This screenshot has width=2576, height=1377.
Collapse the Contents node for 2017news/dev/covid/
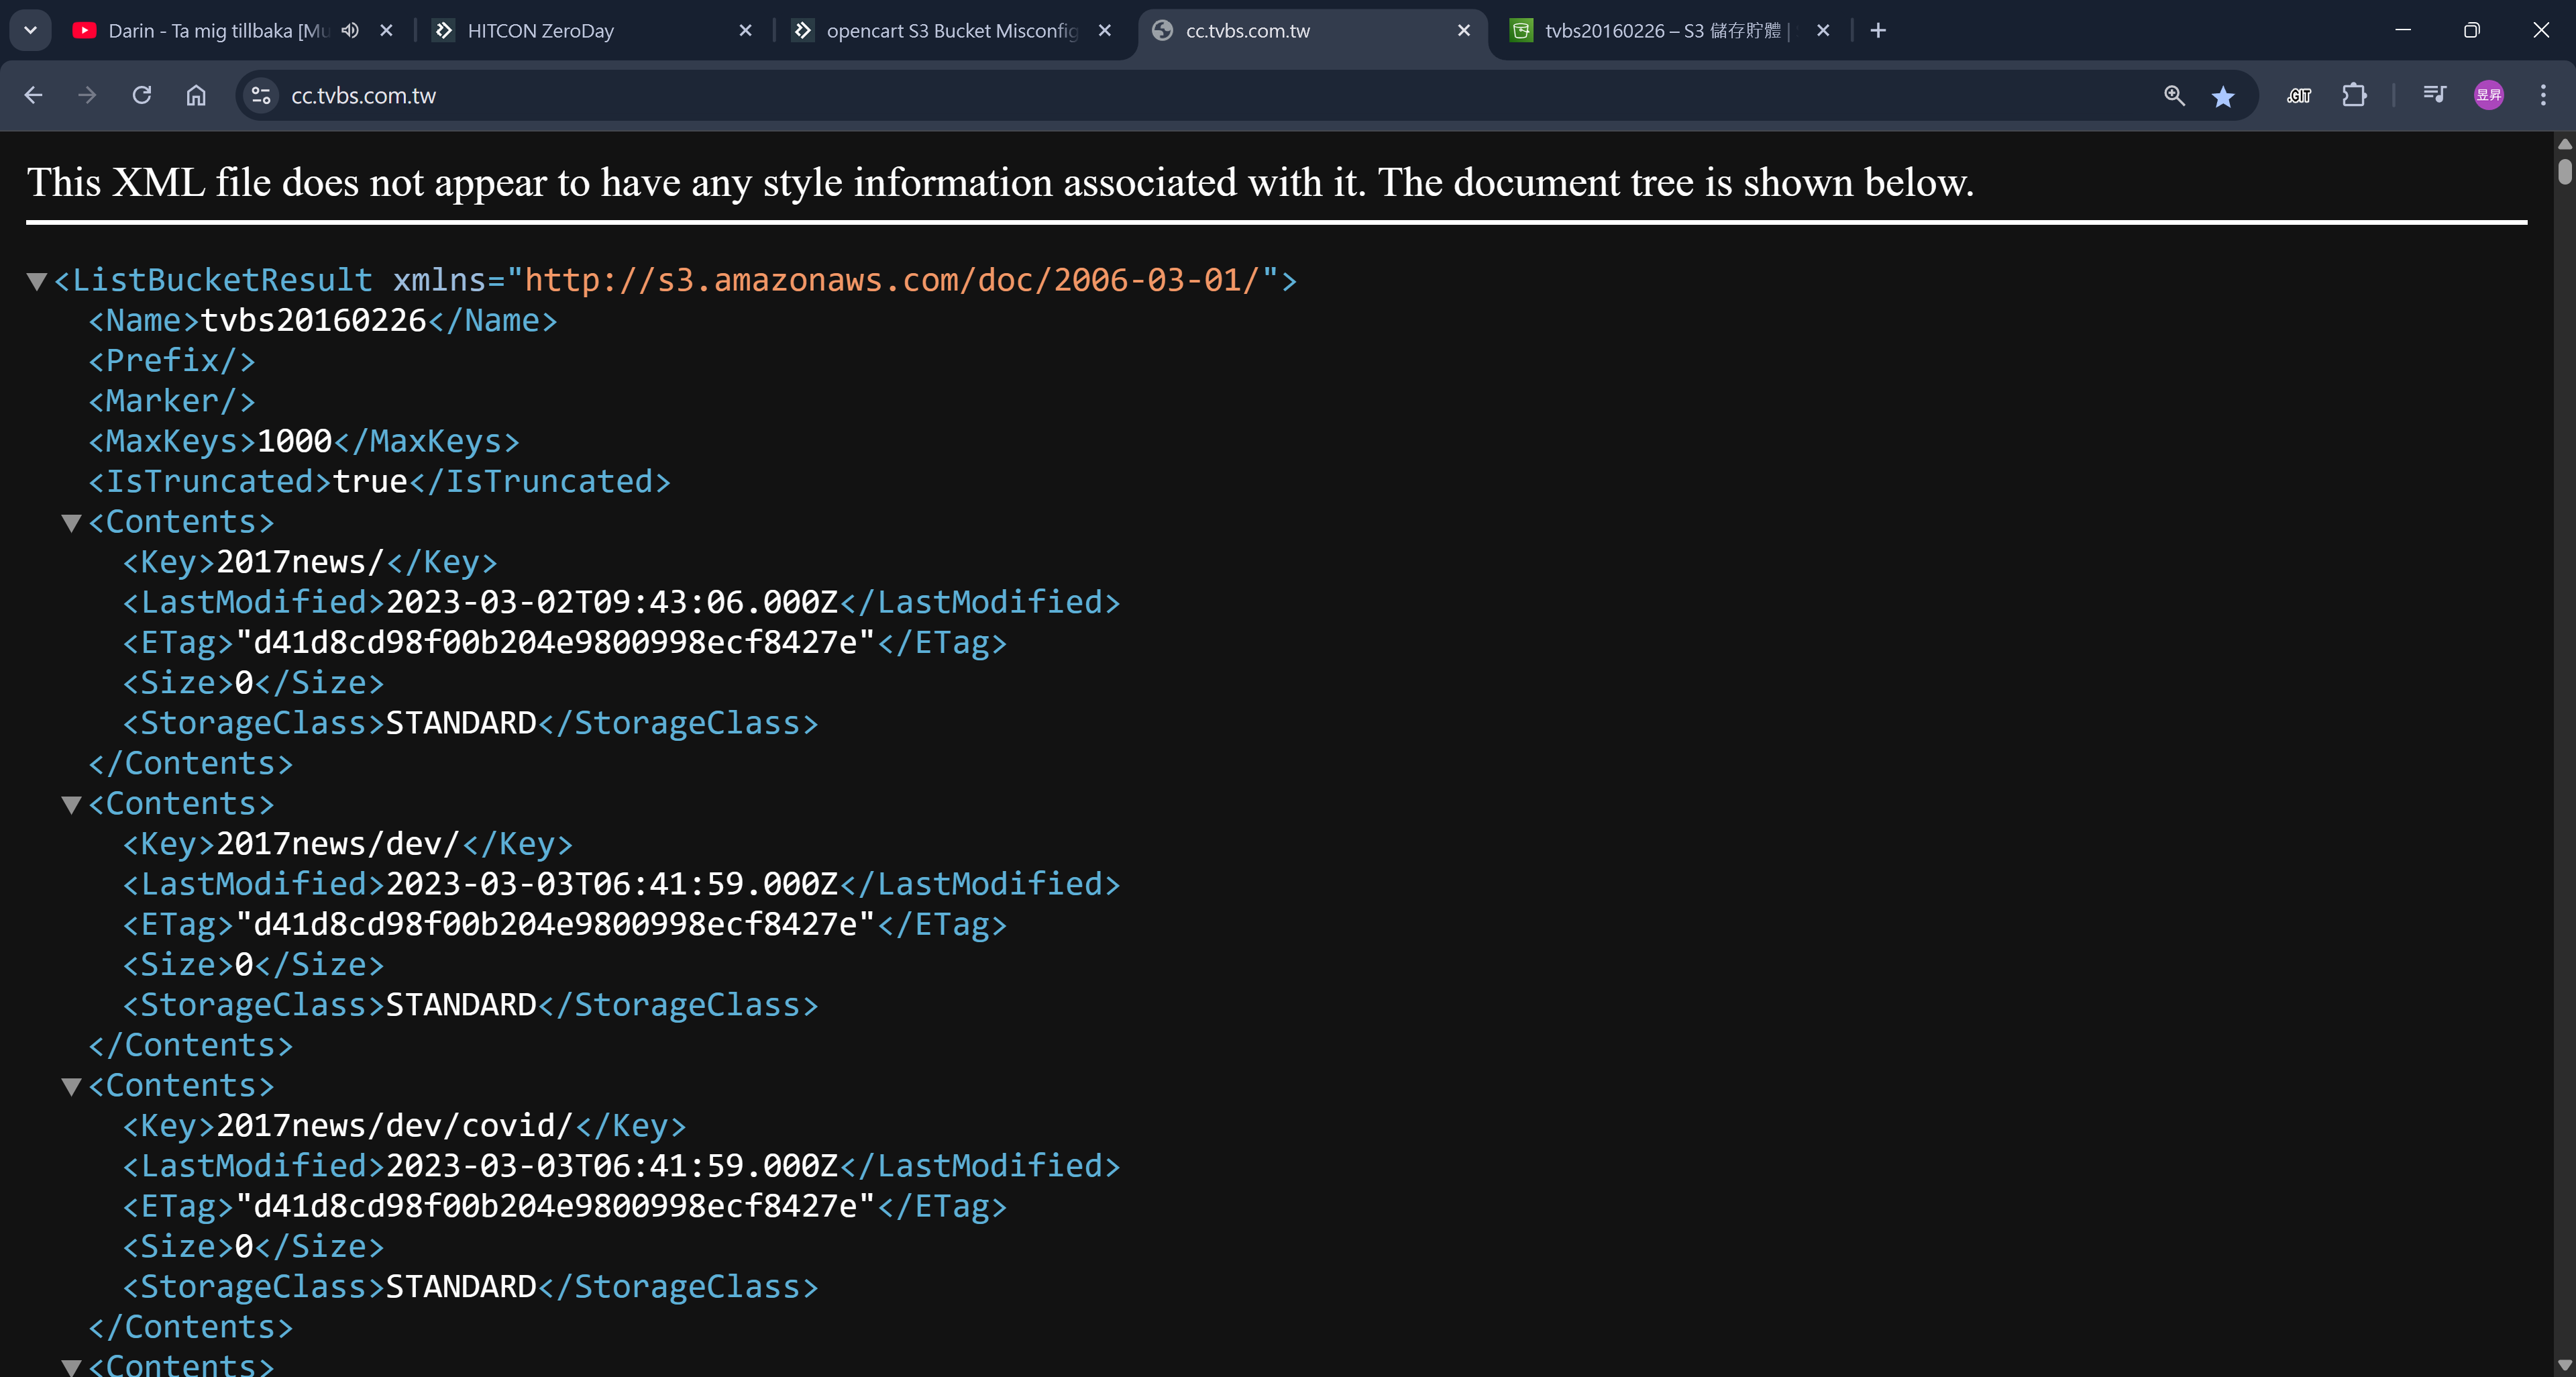click(71, 1086)
